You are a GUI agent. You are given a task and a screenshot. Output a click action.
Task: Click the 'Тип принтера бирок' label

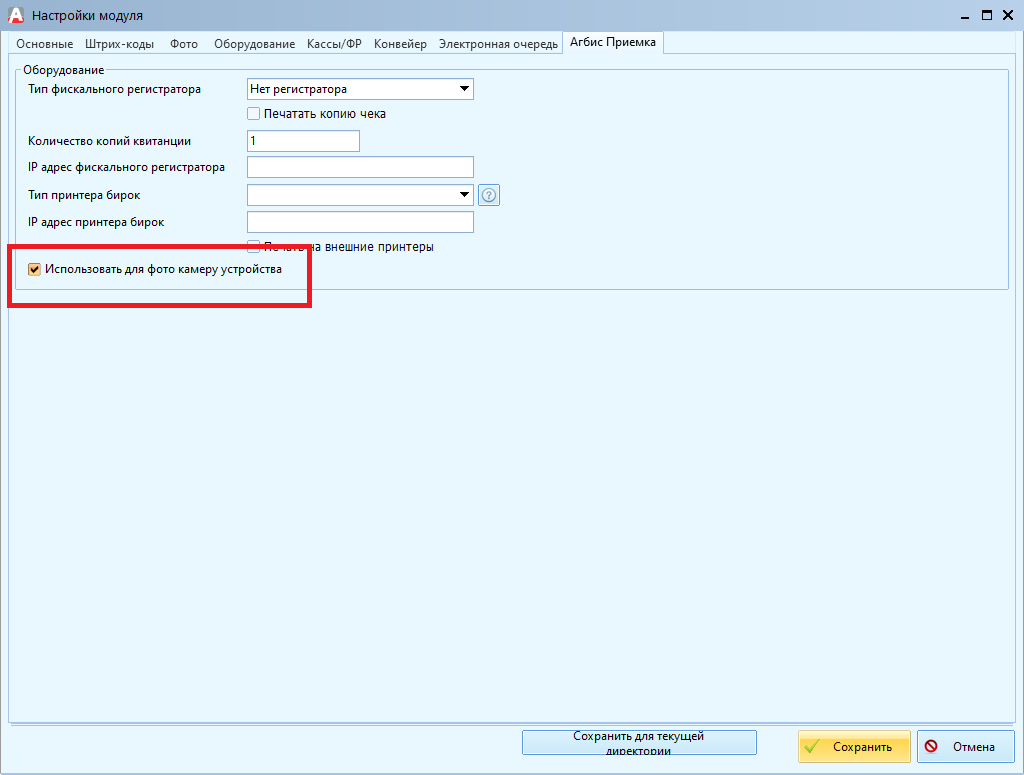pos(84,195)
